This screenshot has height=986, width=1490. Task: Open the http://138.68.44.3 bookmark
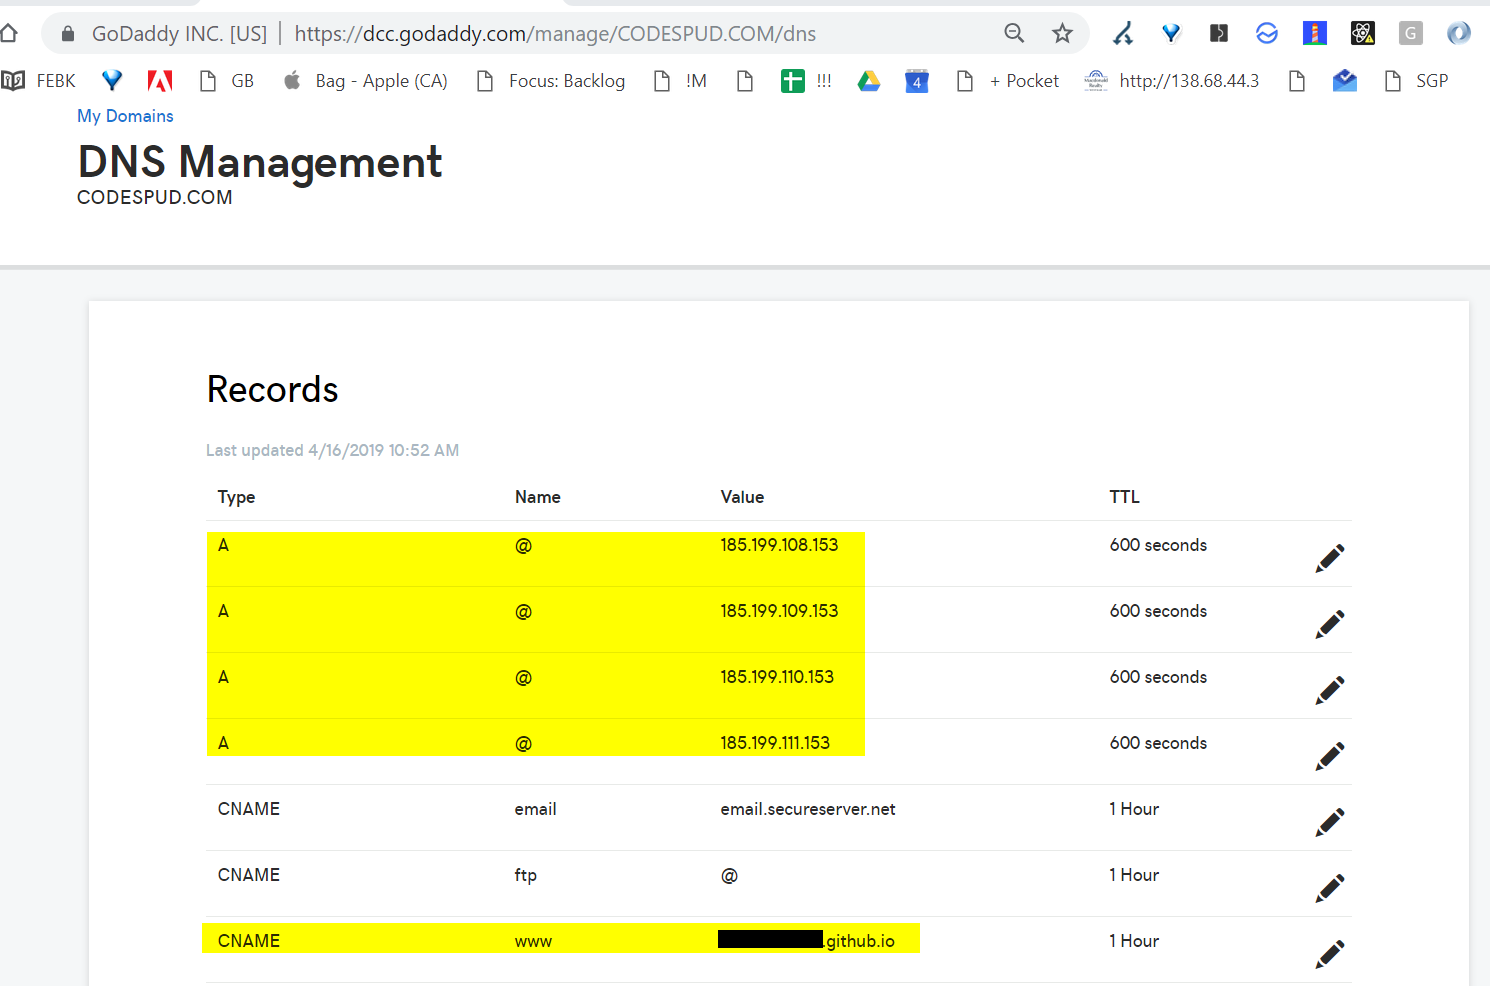[x=1172, y=81]
